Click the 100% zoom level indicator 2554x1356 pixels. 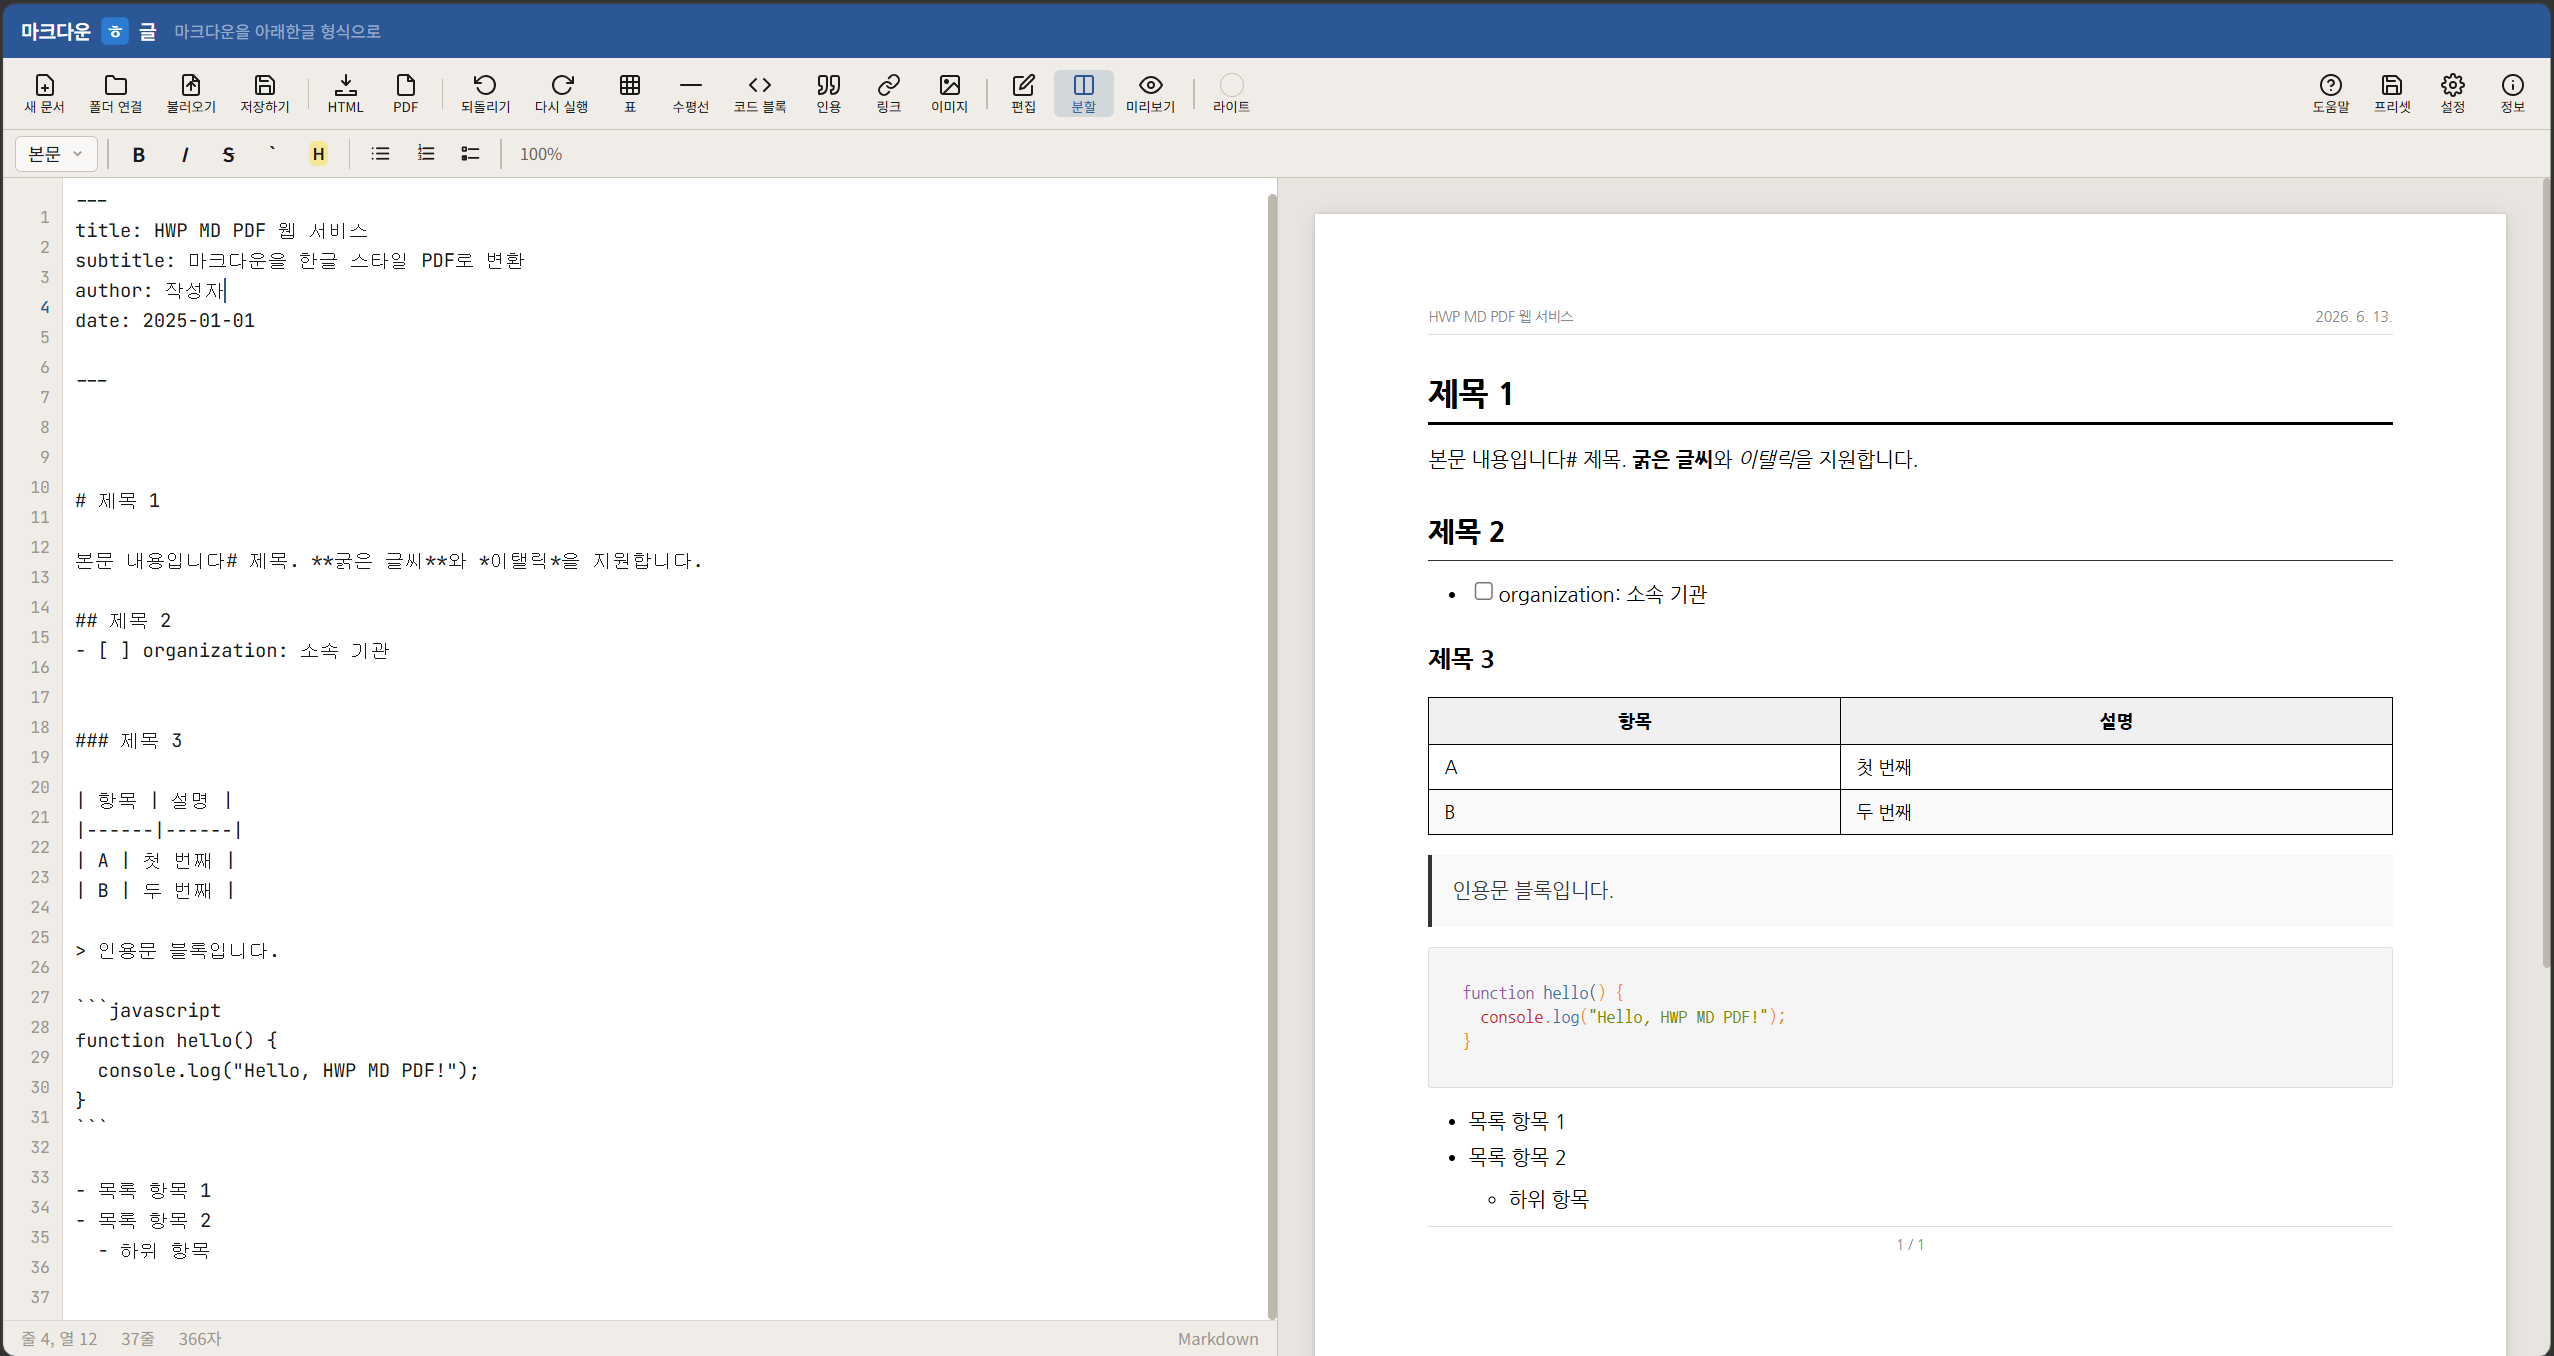(x=541, y=154)
